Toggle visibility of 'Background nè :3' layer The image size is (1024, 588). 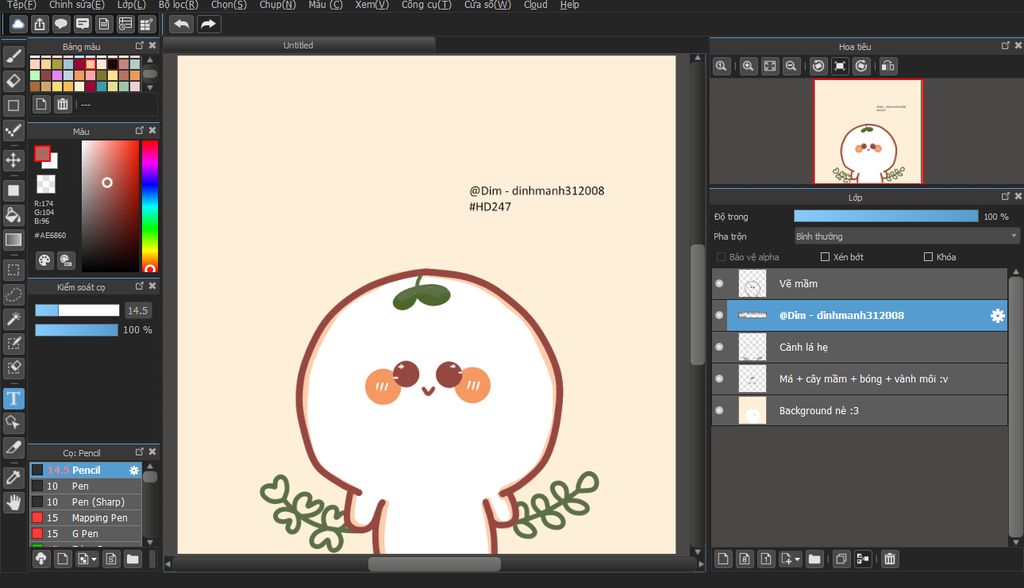point(719,410)
